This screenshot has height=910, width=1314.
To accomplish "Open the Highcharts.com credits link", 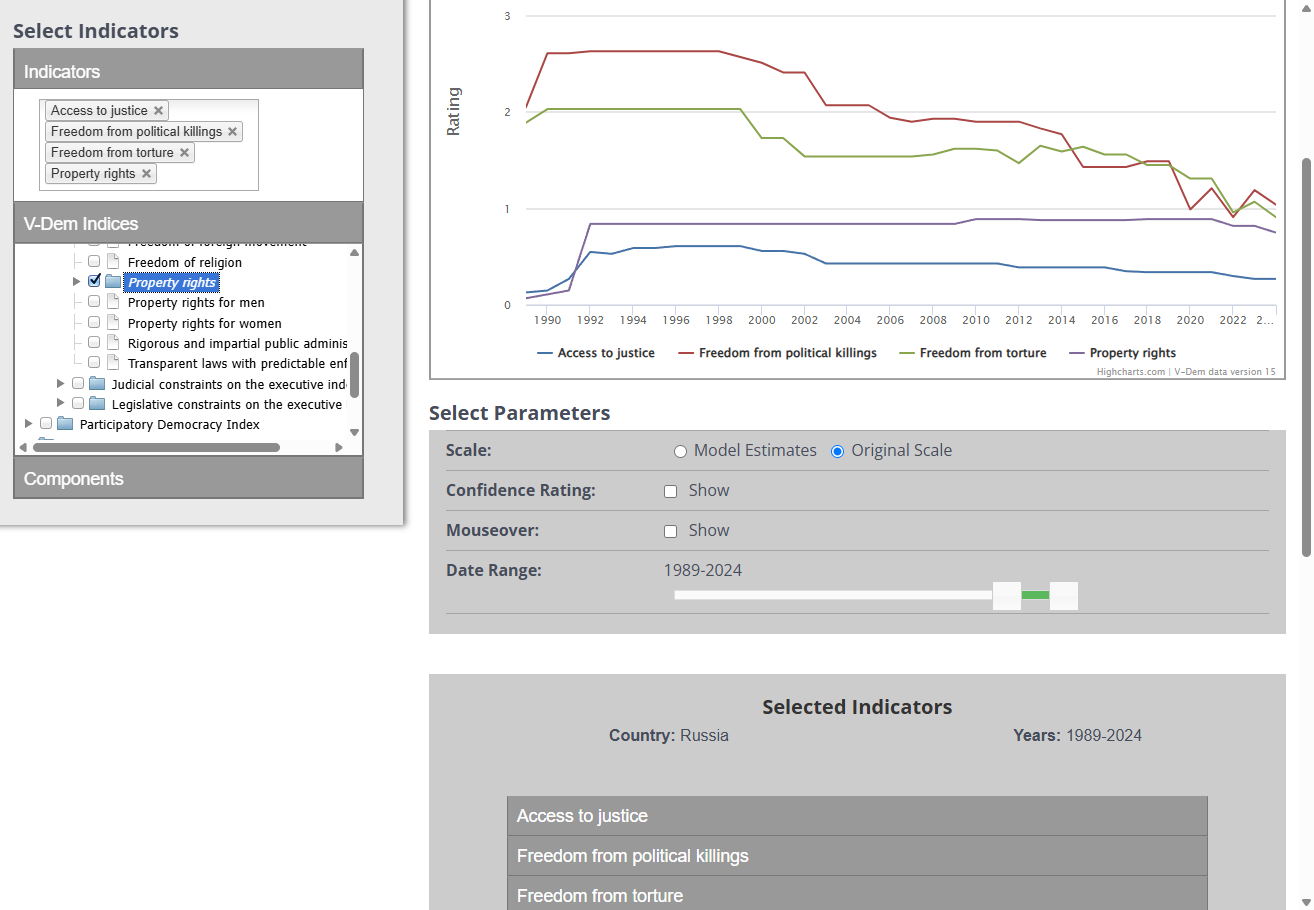I will point(1131,372).
